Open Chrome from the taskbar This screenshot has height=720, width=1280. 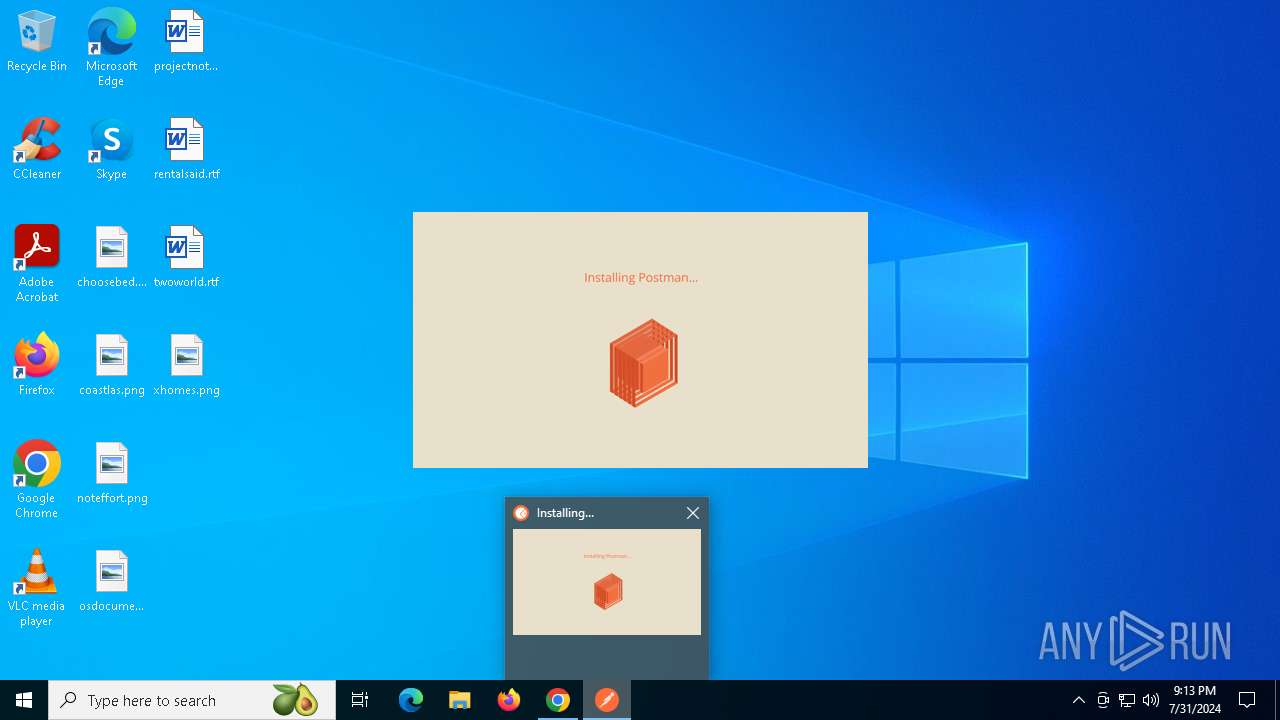click(x=558, y=700)
